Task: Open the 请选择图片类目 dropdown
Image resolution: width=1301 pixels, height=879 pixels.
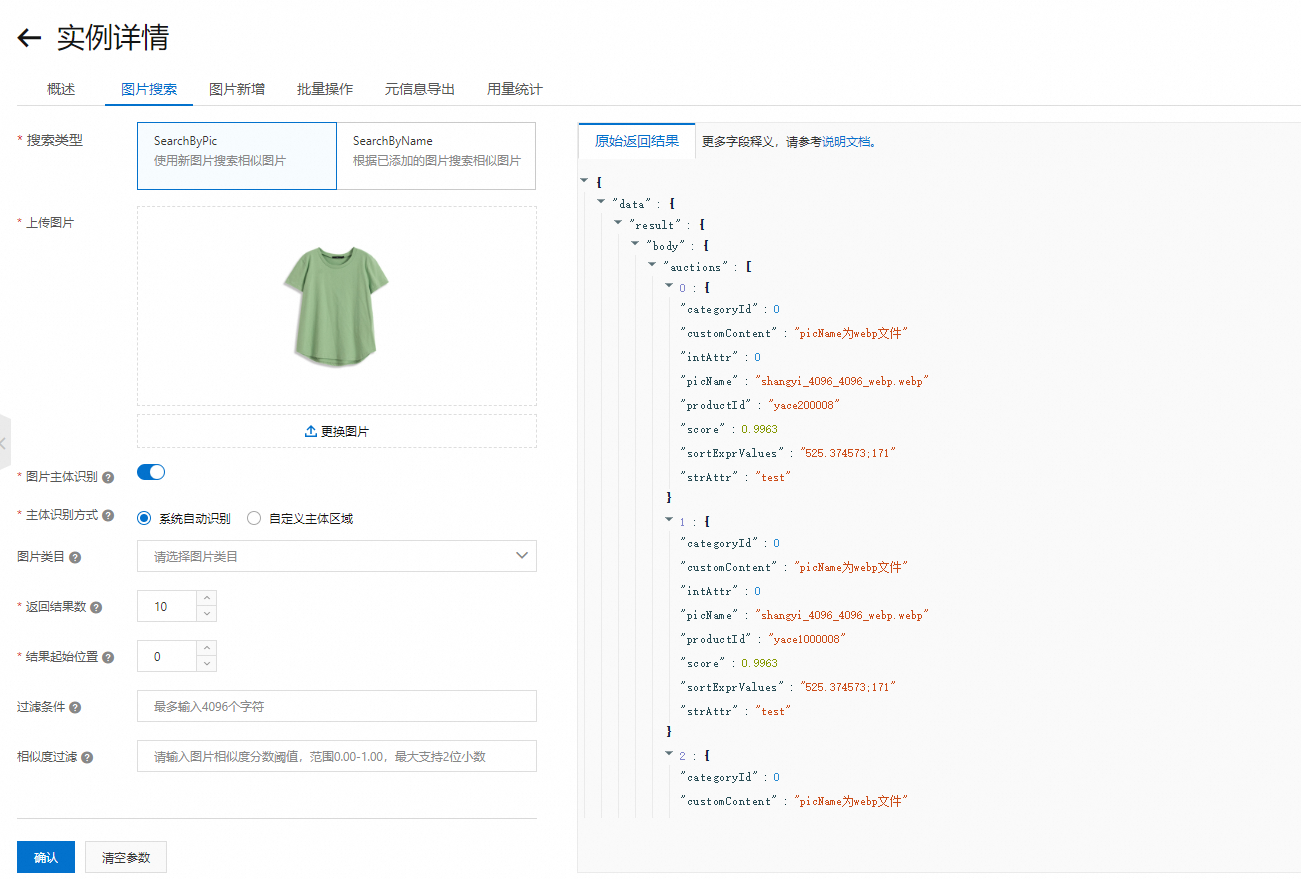Action: [336, 556]
